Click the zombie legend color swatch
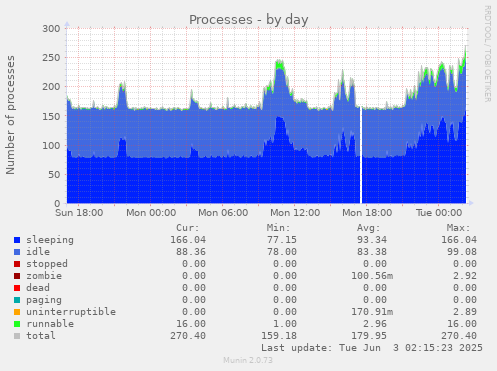The width and height of the screenshot is (497, 371). (x=17, y=276)
